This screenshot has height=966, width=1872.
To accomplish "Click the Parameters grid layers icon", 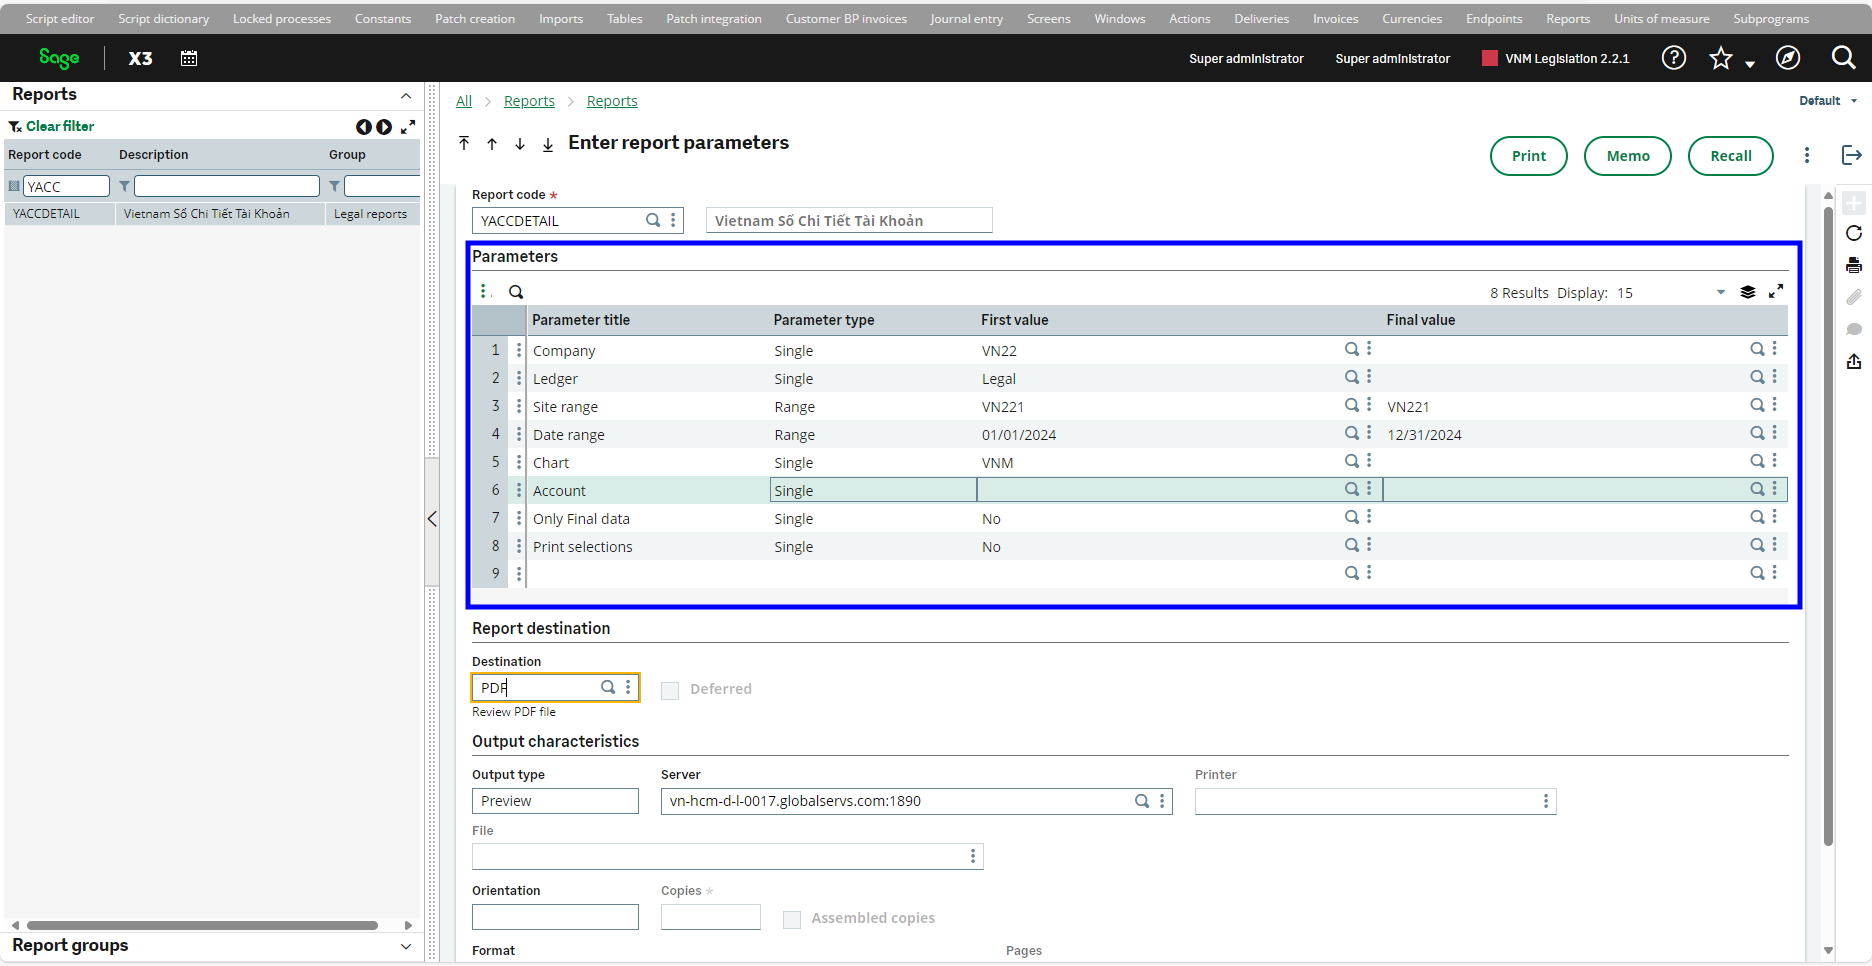I will (x=1748, y=292).
